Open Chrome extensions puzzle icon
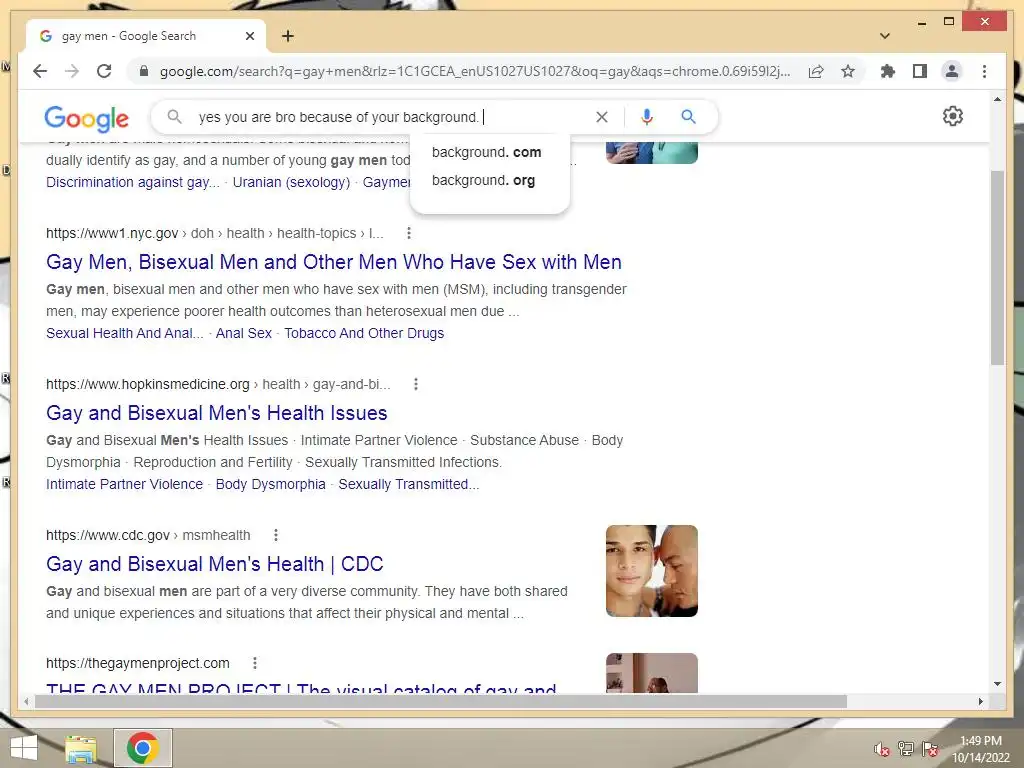The height and width of the screenshot is (768, 1024). click(x=888, y=71)
